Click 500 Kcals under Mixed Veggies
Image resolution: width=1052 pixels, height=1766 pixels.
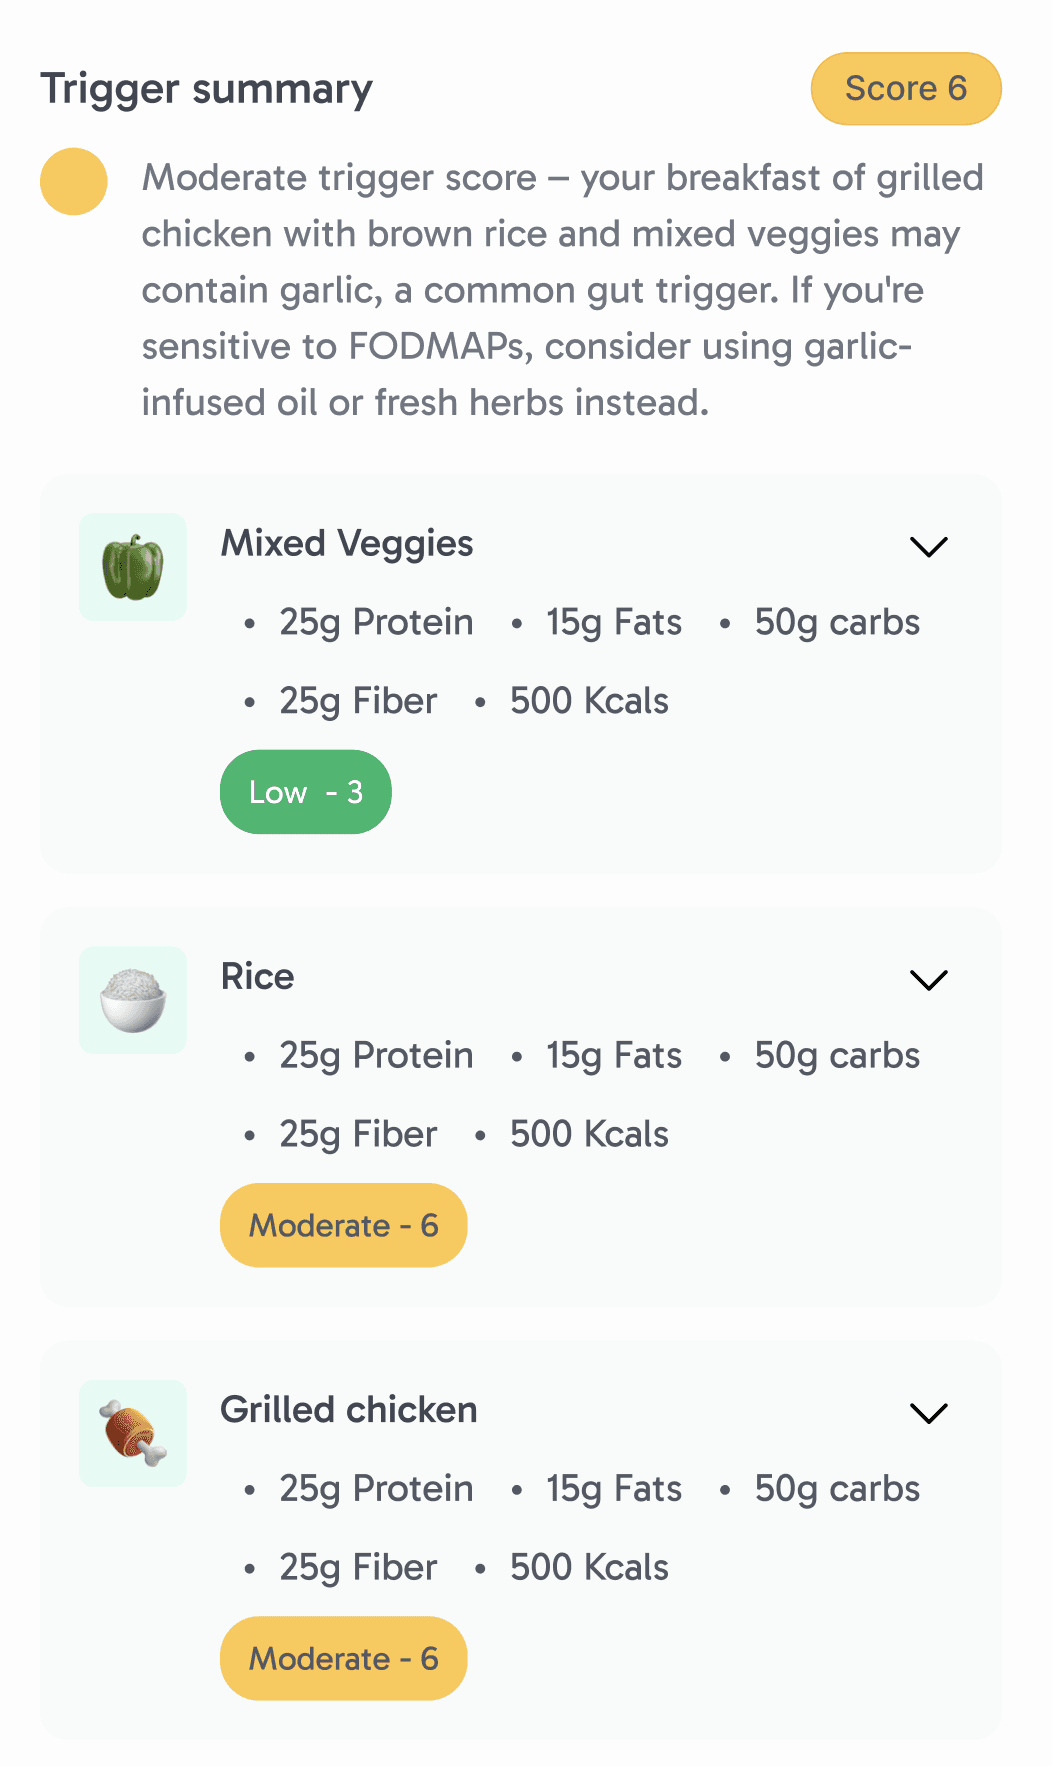pyautogui.click(x=589, y=701)
